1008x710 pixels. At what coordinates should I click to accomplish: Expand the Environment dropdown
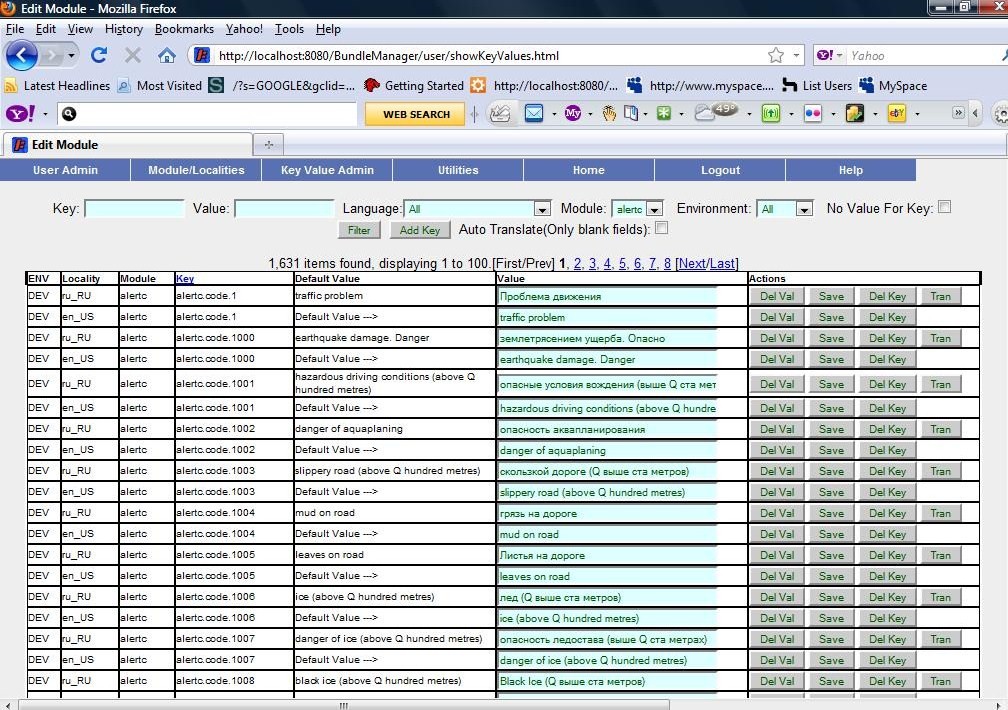(804, 209)
